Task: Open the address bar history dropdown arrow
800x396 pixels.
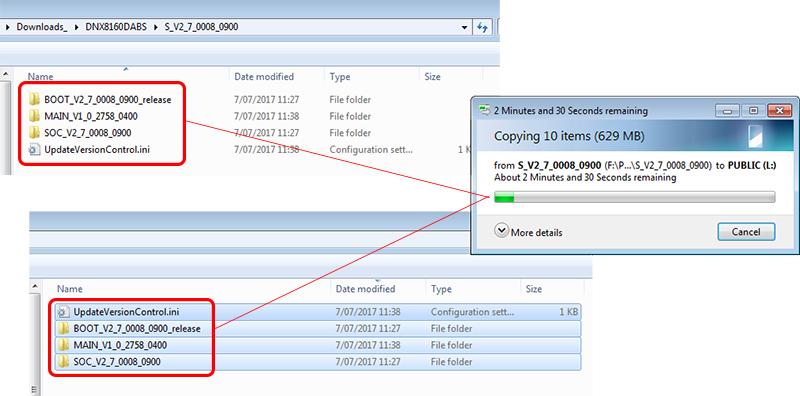Action: [x=464, y=27]
